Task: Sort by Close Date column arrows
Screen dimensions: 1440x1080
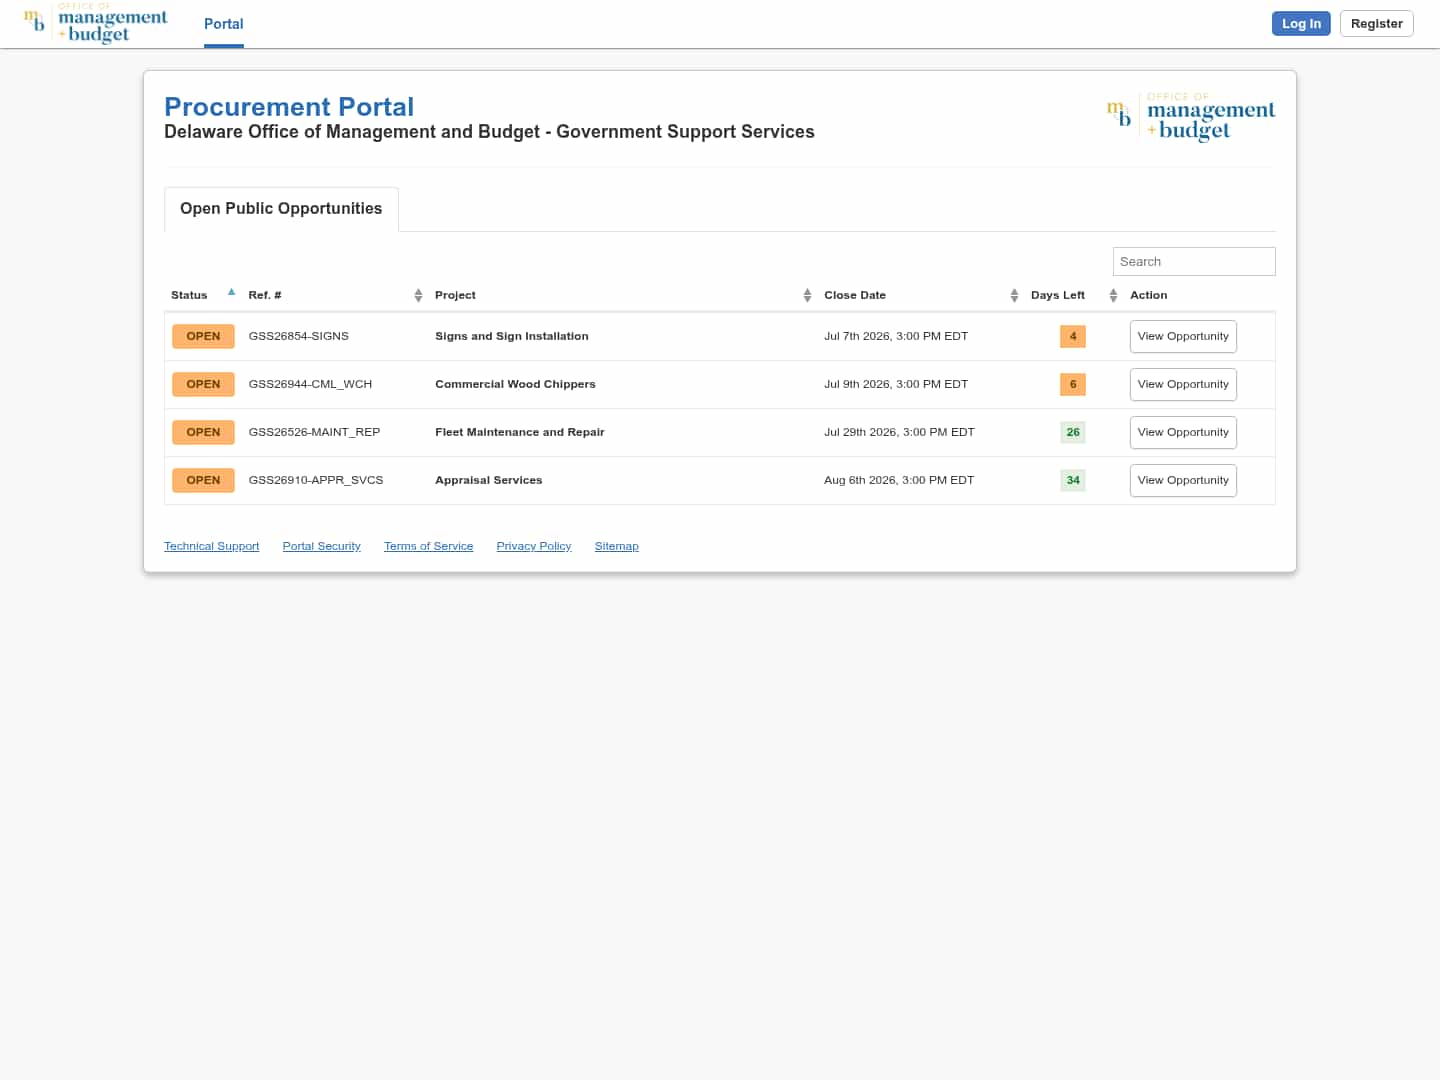Action: click(x=1014, y=295)
